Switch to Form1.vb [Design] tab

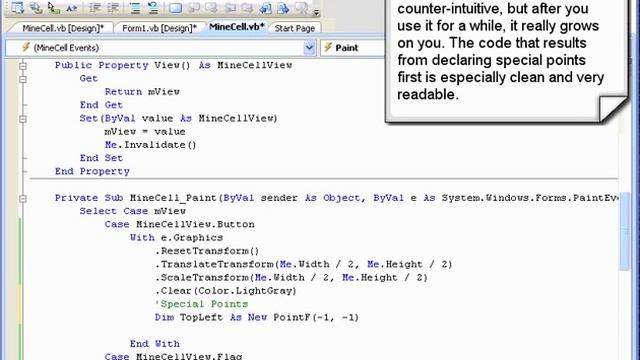pos(159,28)
